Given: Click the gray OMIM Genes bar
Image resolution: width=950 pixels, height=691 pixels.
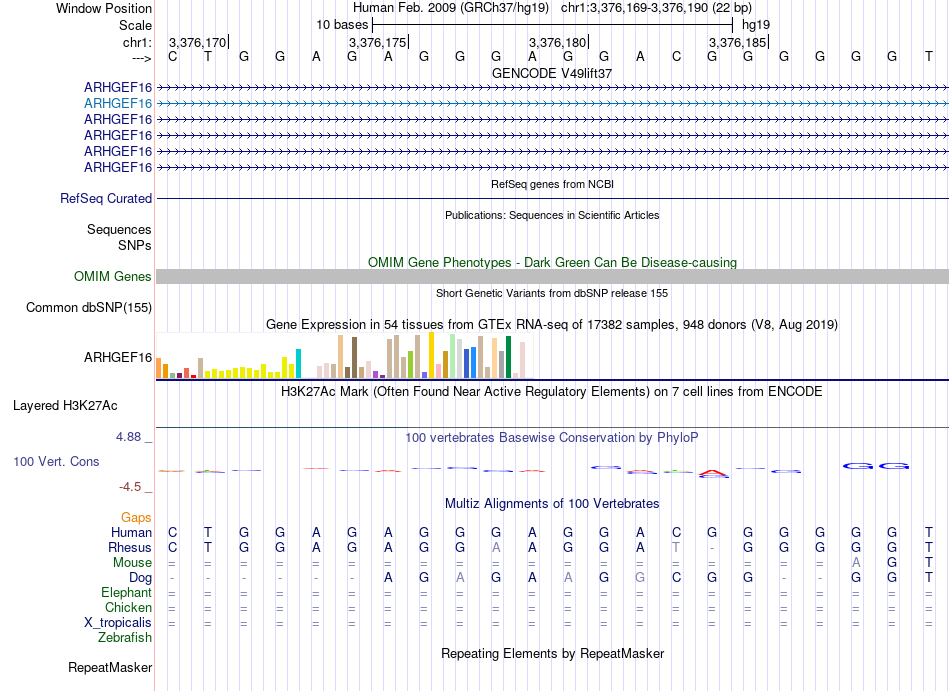Looking at the screenshot, I should click(552, 277).
